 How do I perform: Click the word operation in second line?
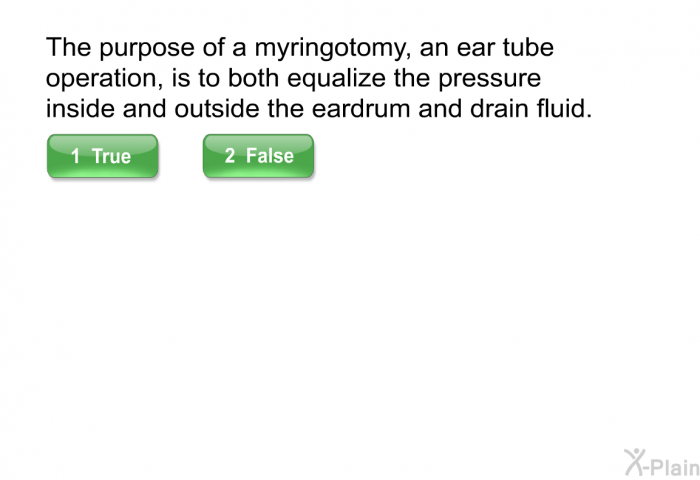click(x=104, y=79)
